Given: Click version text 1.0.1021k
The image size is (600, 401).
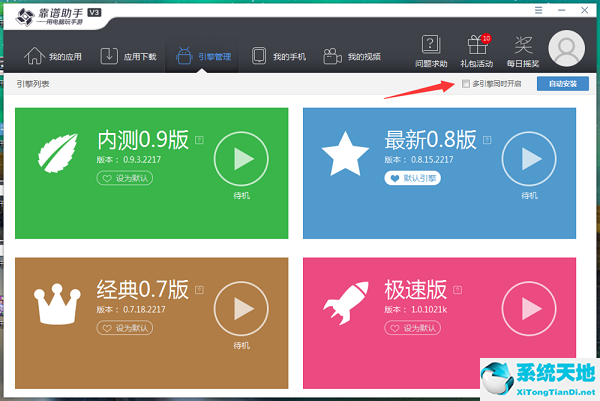Looking at the screenshot, I should (x=429, y=310).
